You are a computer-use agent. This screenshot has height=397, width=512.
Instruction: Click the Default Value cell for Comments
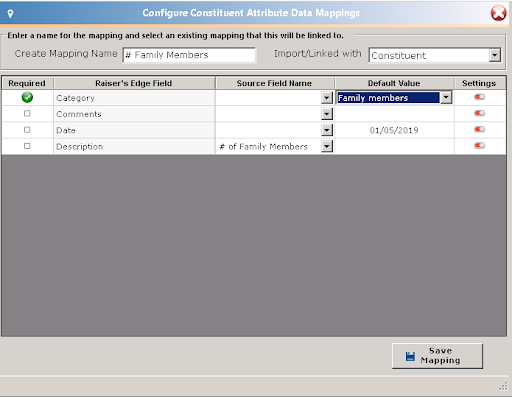(x=394, y=114)
